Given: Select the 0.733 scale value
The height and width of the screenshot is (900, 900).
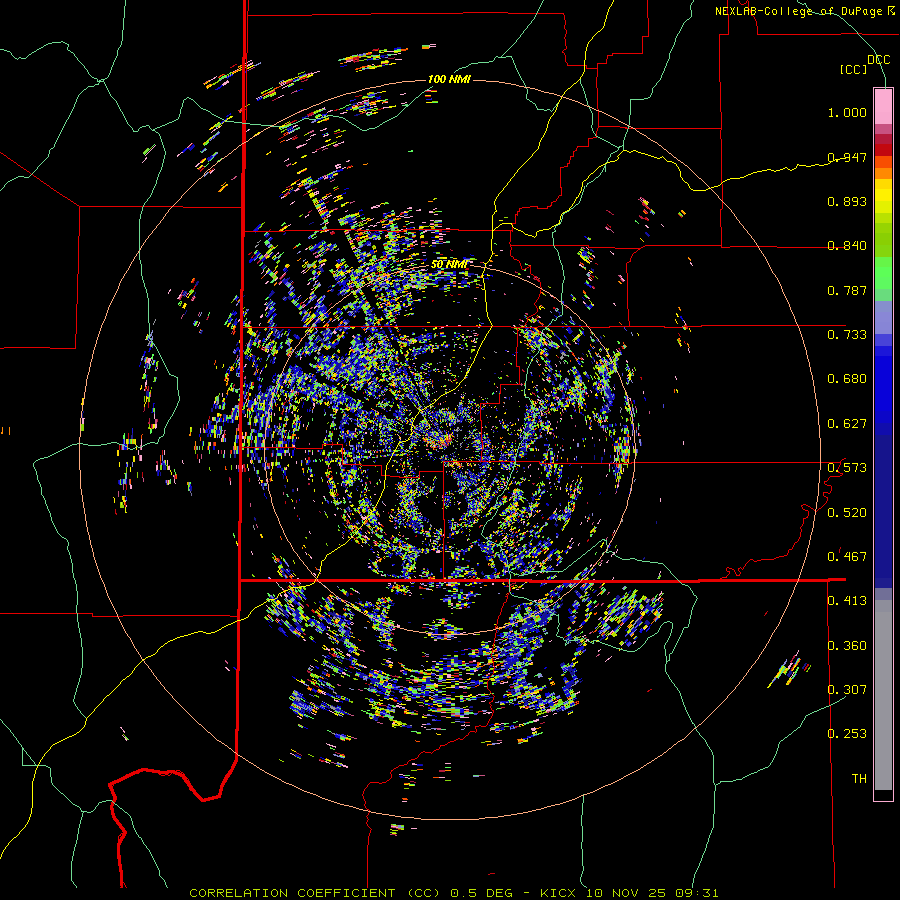Looking at the screenshot, I should coord(847,335).
